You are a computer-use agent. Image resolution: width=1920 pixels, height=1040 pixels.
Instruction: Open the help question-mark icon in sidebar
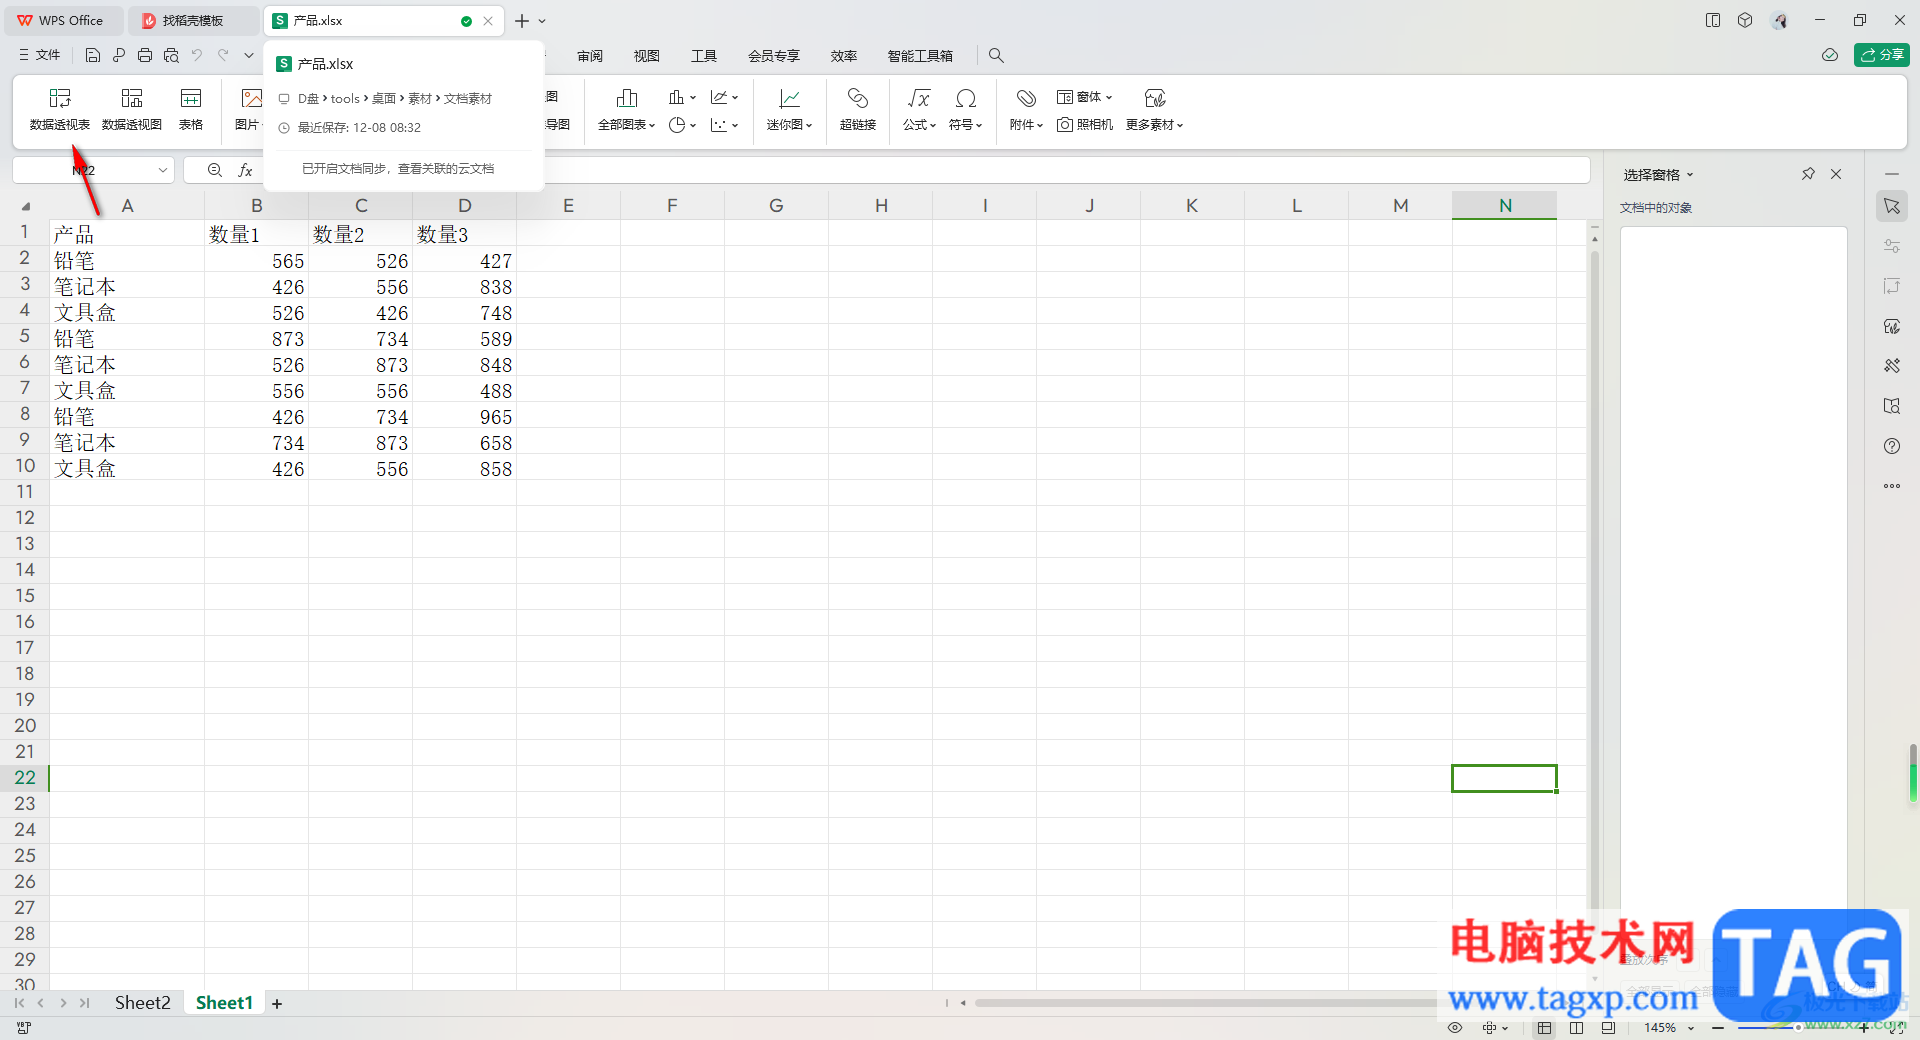tap(1892, 446)
